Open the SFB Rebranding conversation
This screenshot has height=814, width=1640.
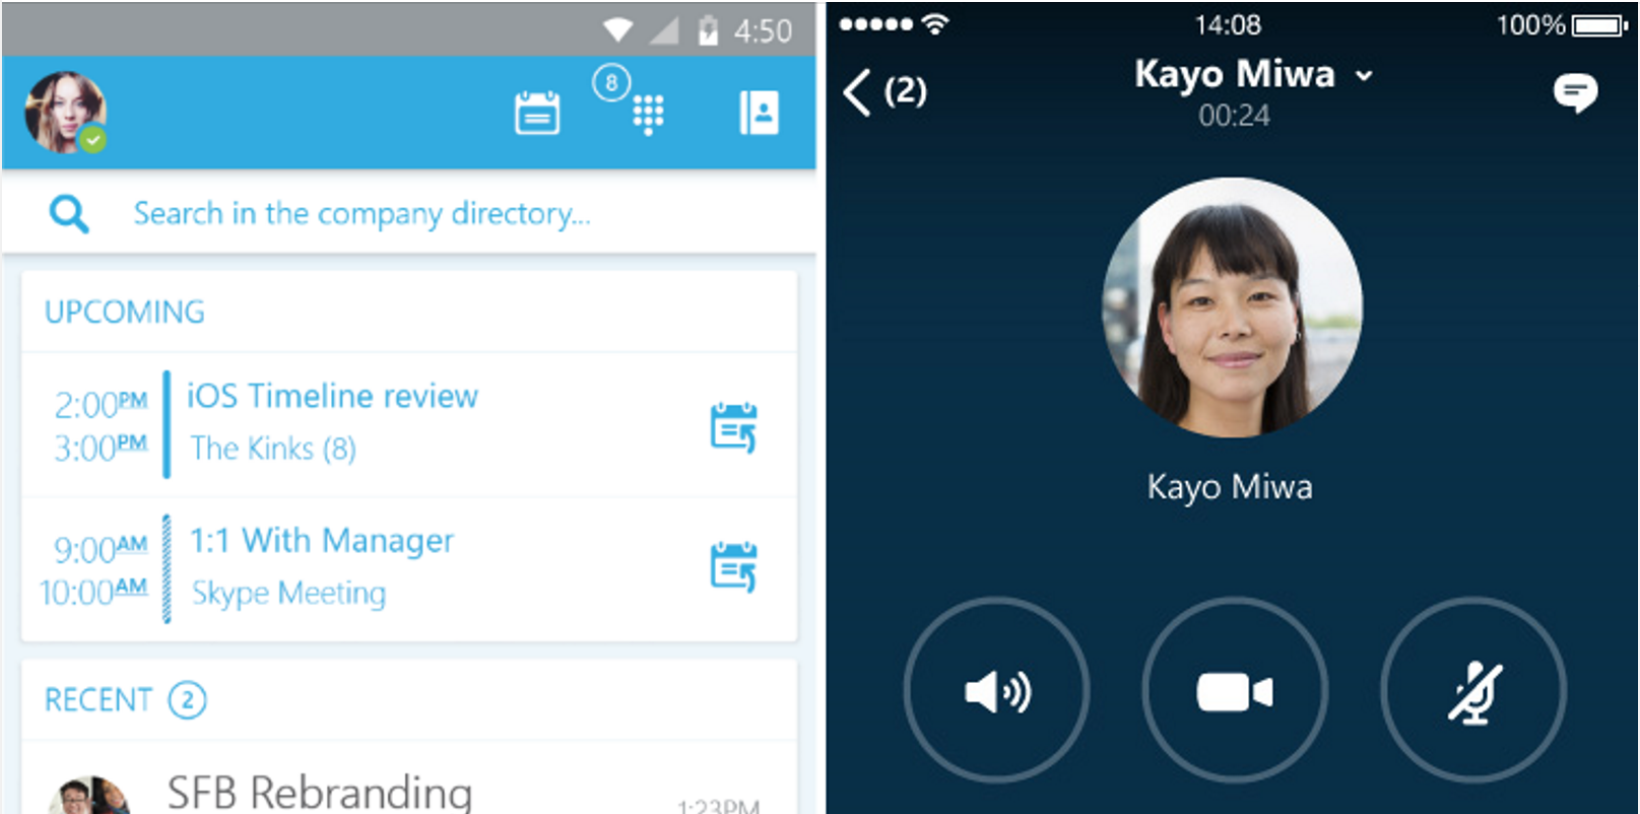point(319,791)
